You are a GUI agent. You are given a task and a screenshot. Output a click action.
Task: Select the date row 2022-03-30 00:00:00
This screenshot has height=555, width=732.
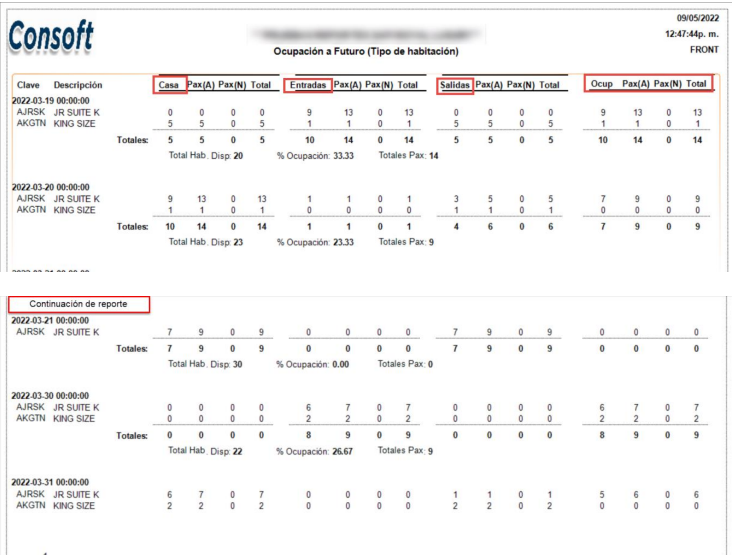(50, 396)
